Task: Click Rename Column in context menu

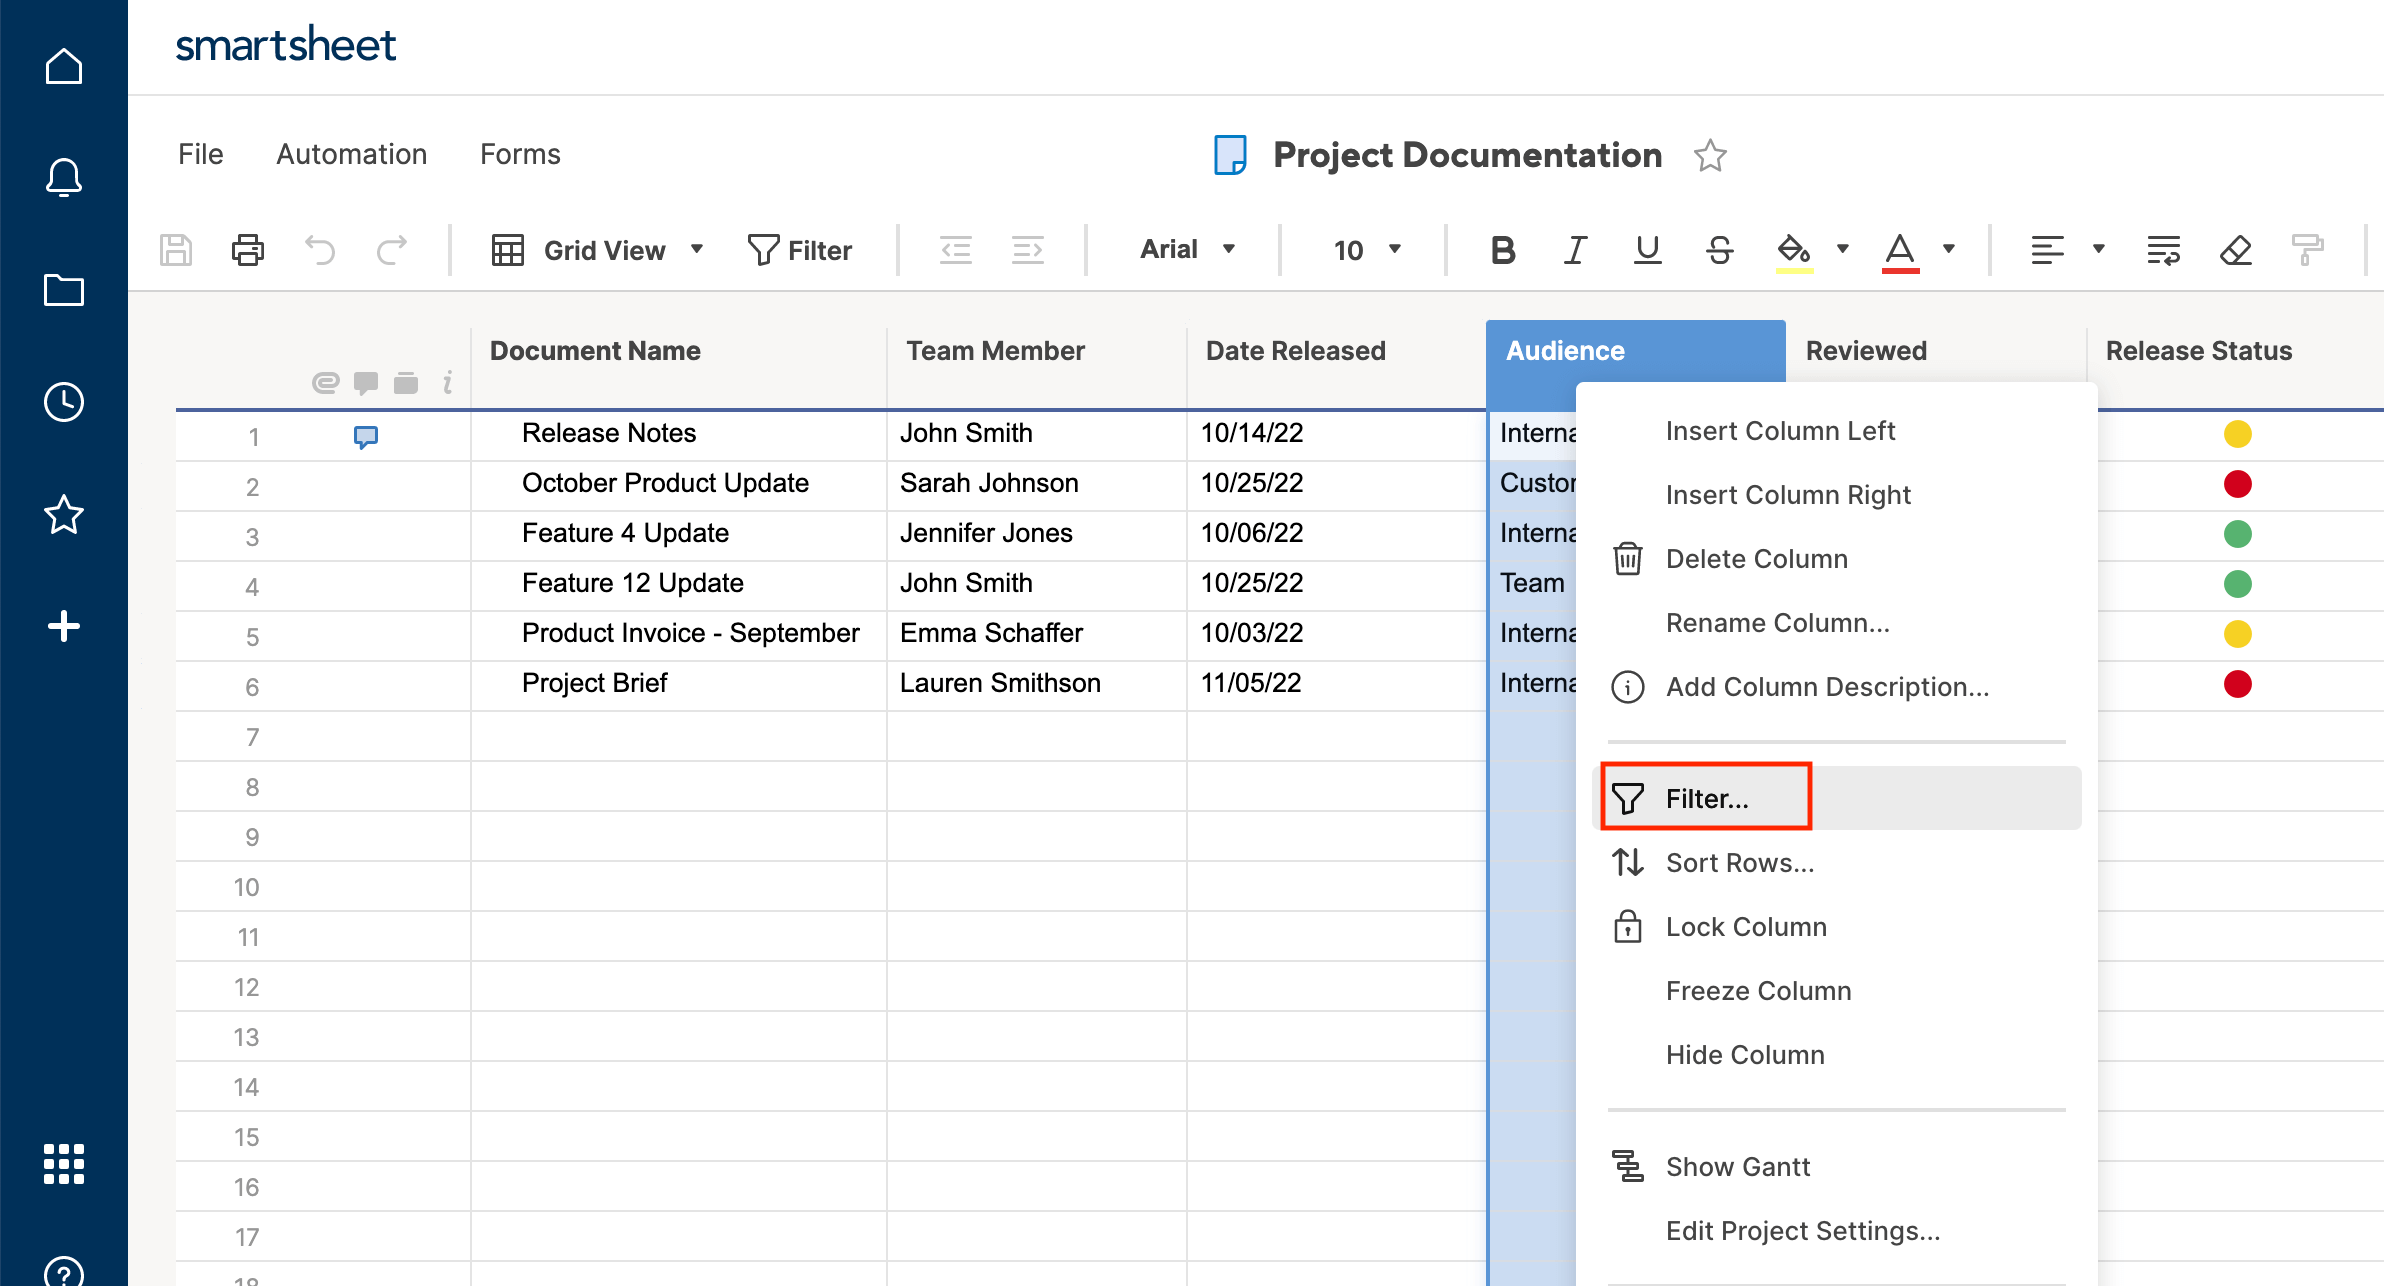Action: pyautogui.click(x=1776, y=622)
